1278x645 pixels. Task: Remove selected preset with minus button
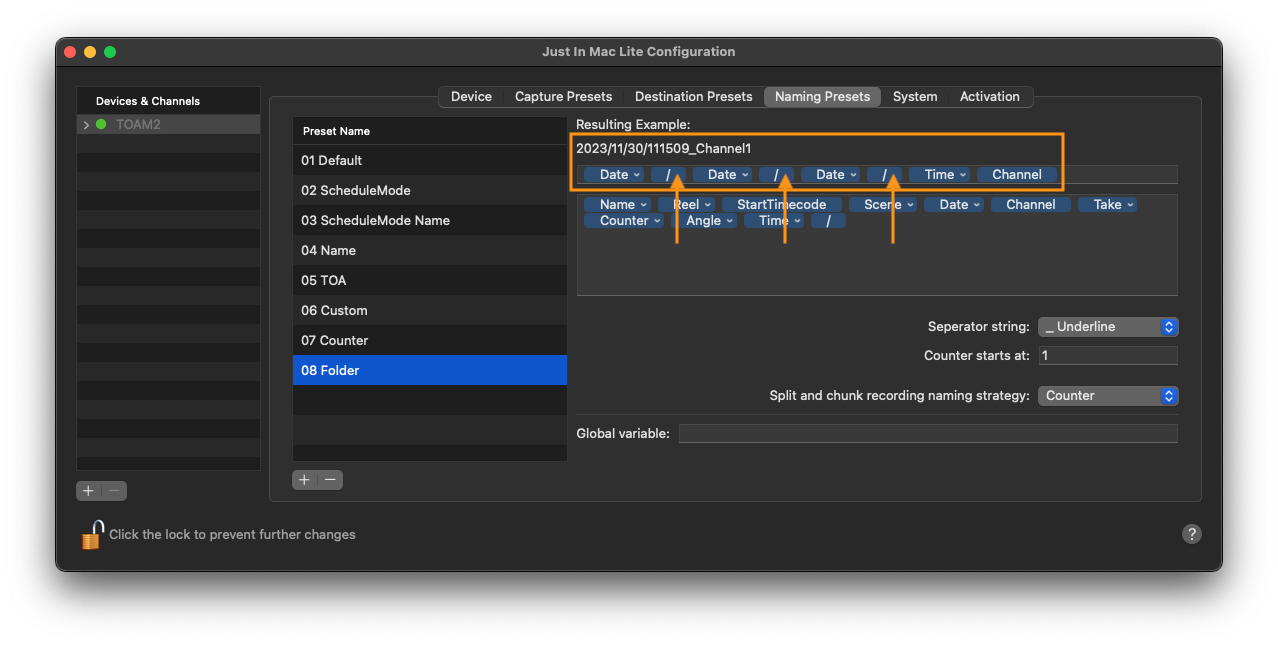330,480
